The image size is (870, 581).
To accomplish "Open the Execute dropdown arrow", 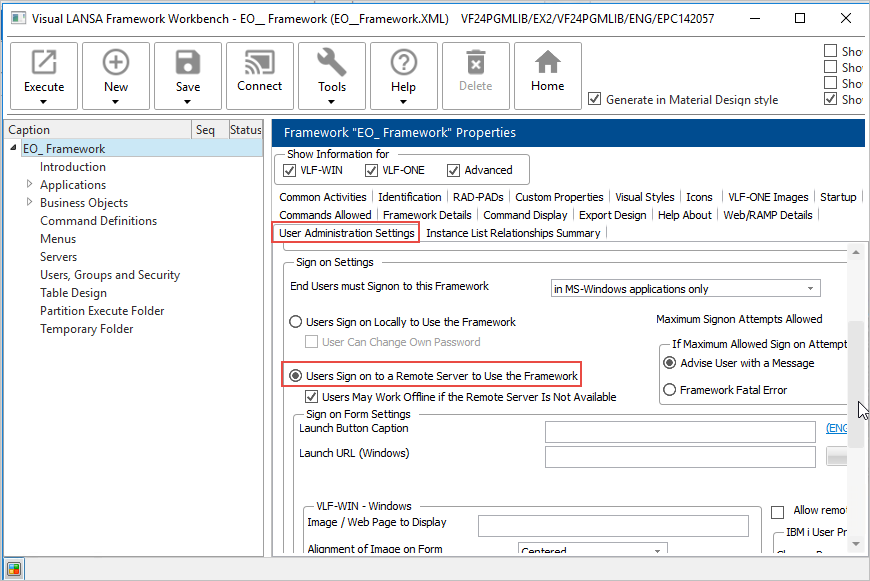I will 43,102.
